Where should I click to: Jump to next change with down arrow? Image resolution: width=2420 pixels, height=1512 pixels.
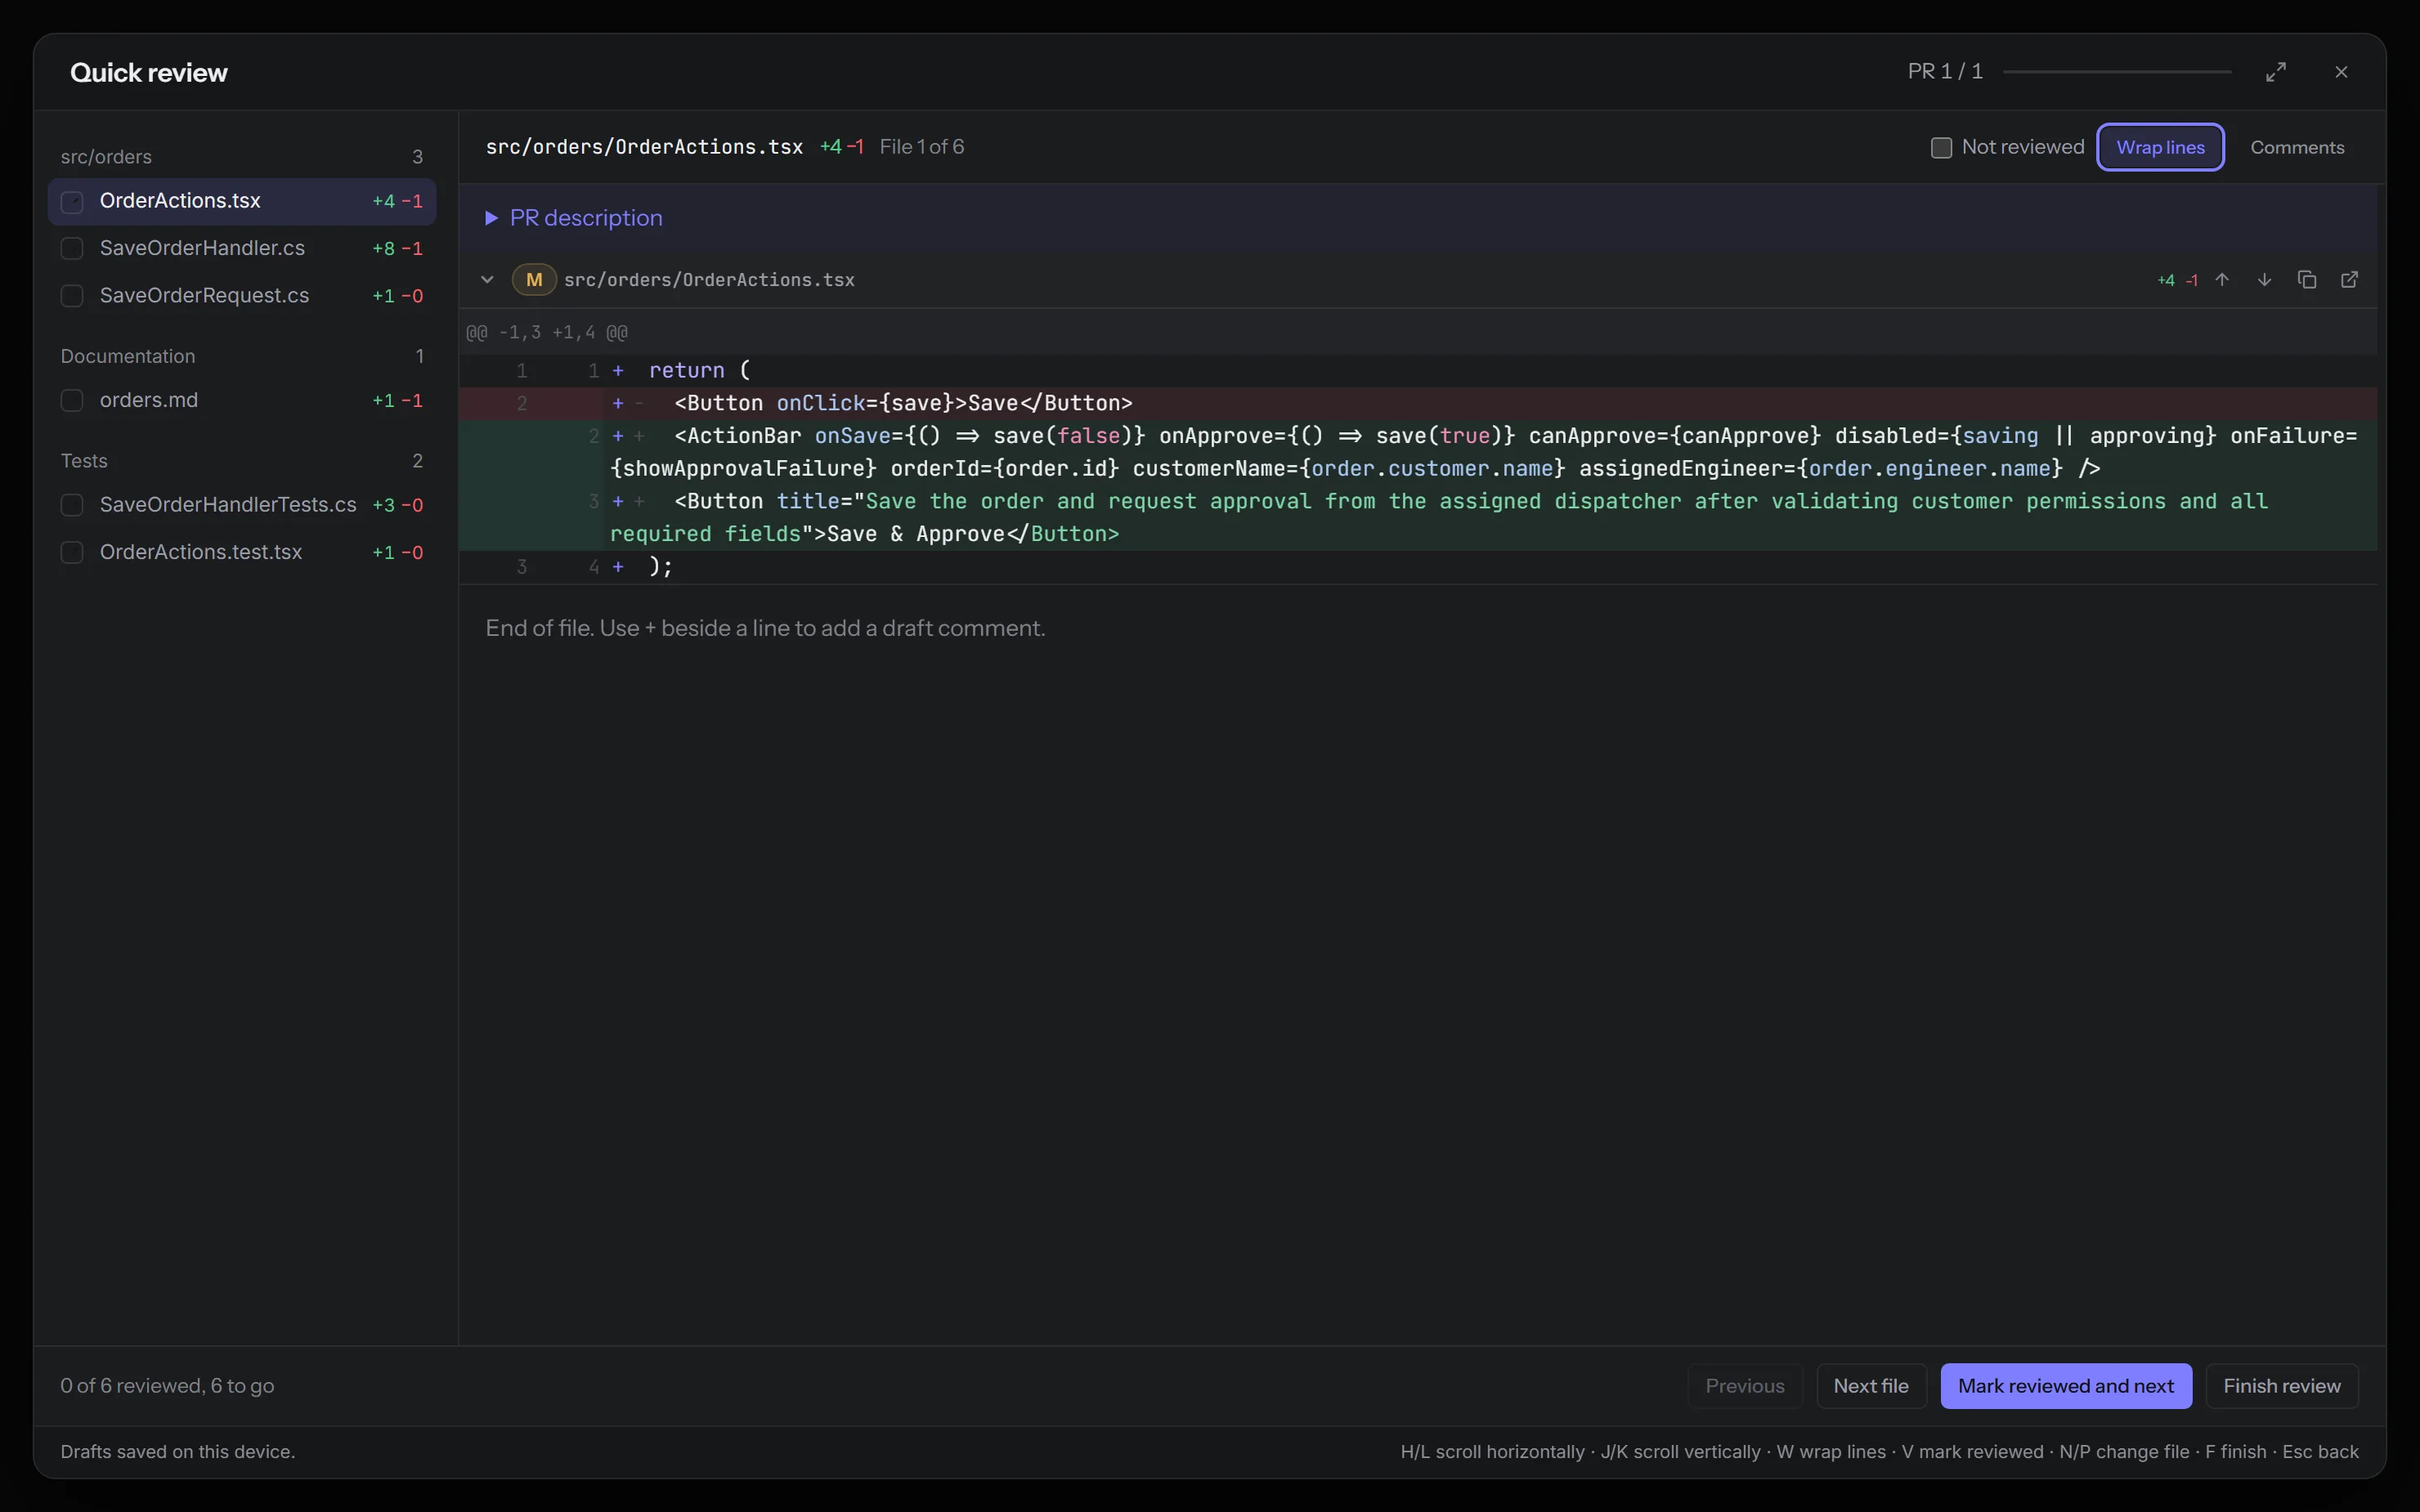click(x=2264, y=280)
